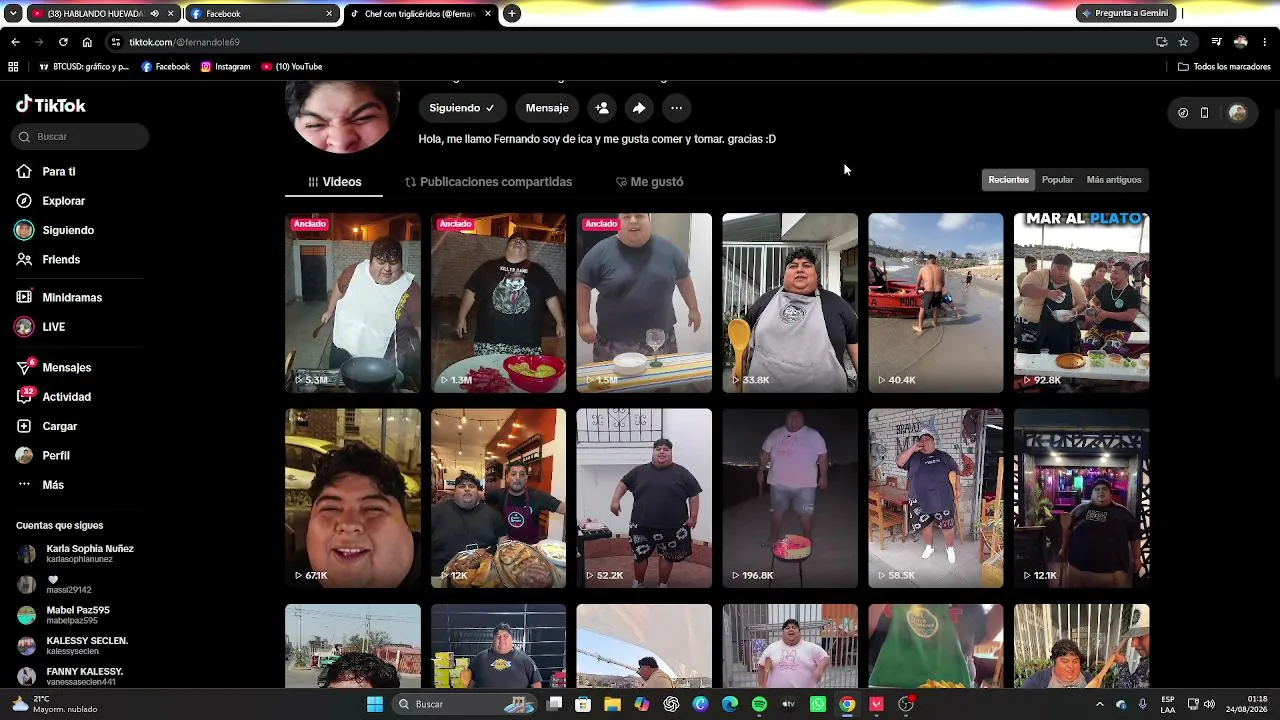Mute the YouTube tab audio
This screenshot has width=1280, height=720.
pos(155,14)
